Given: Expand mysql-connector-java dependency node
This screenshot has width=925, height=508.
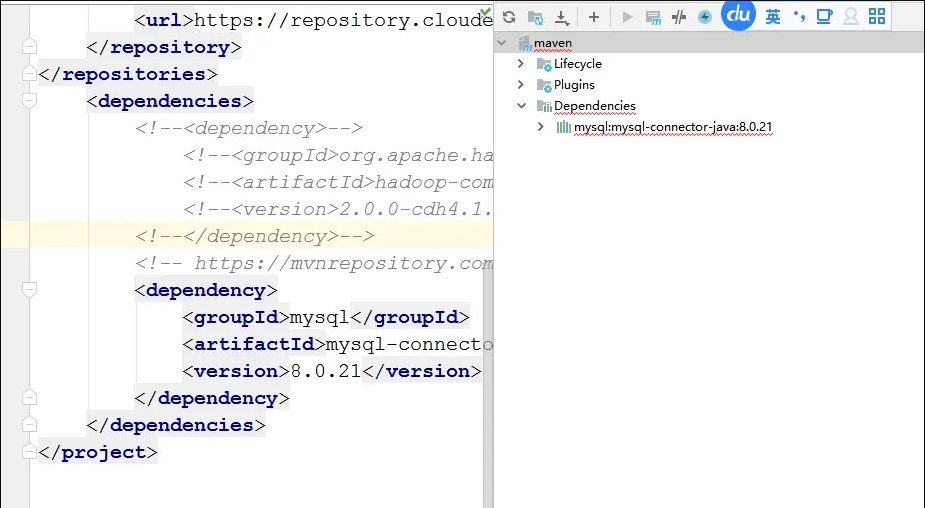Looking at the screenshot, I should coord(541,127).
